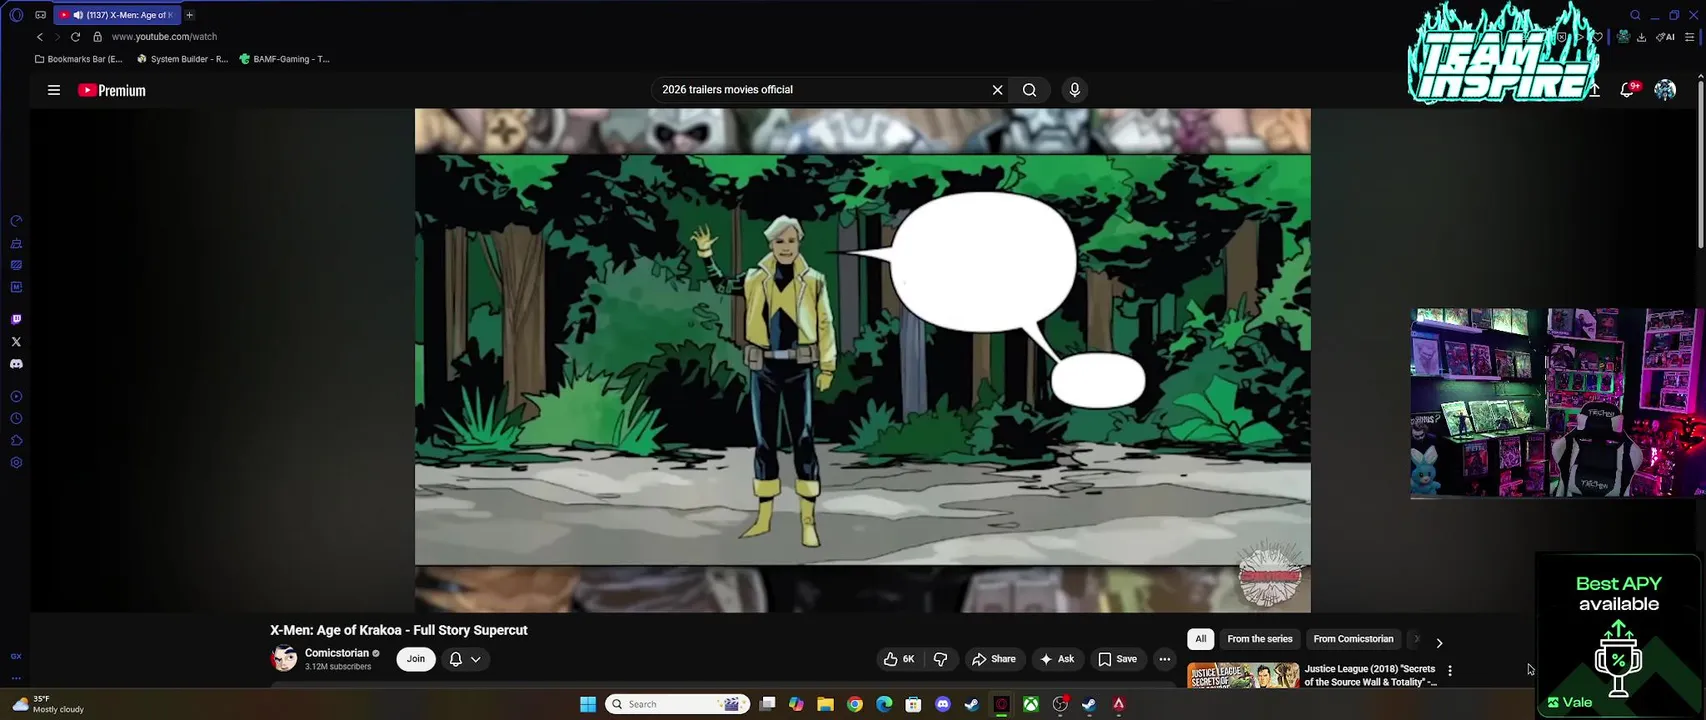Open YouTube notifications bell
Screen dimensions: 1706x720
[1628, 90]
